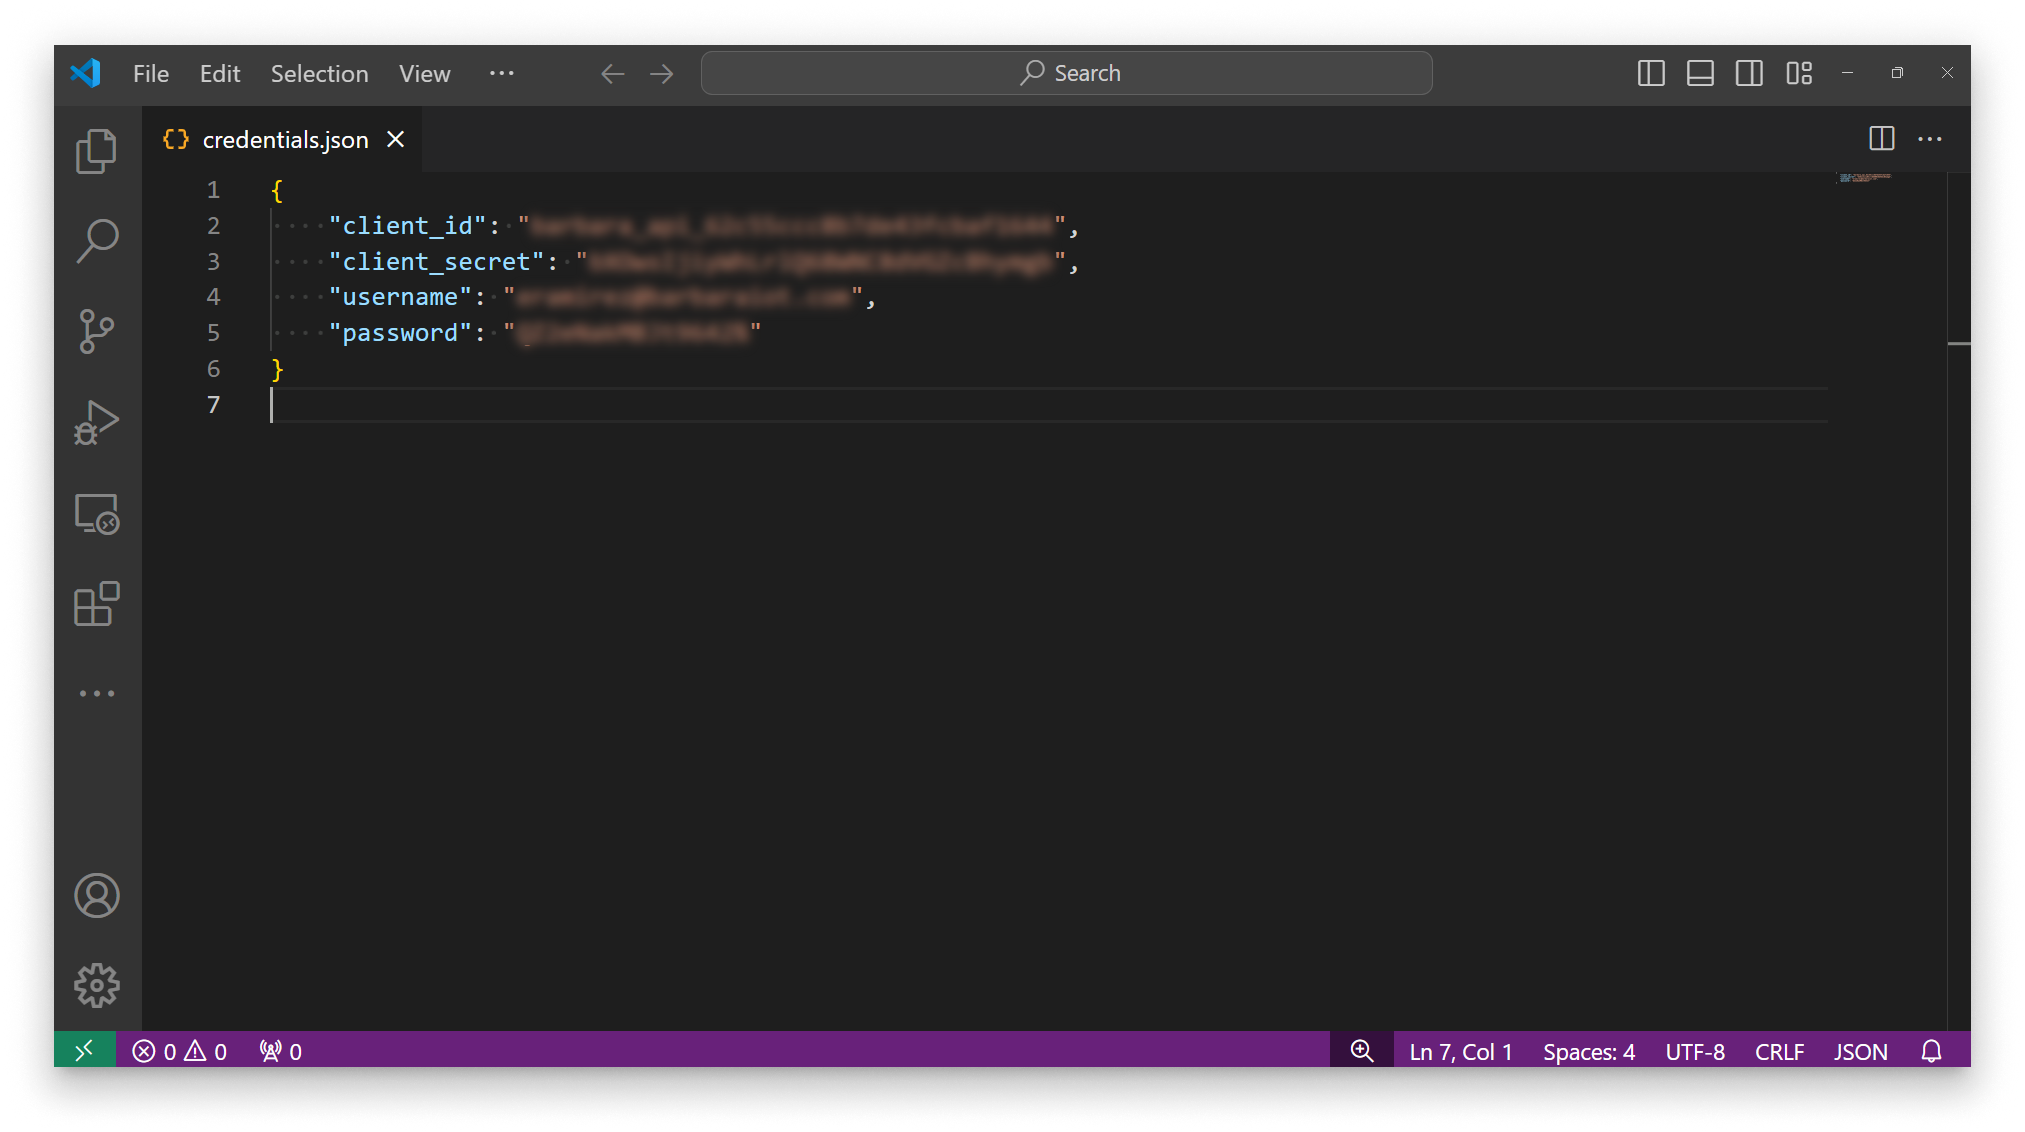The width and height of the screenshot is (2025, 1132).
Task: Open Run and Debug view
Action: point(96,422)
